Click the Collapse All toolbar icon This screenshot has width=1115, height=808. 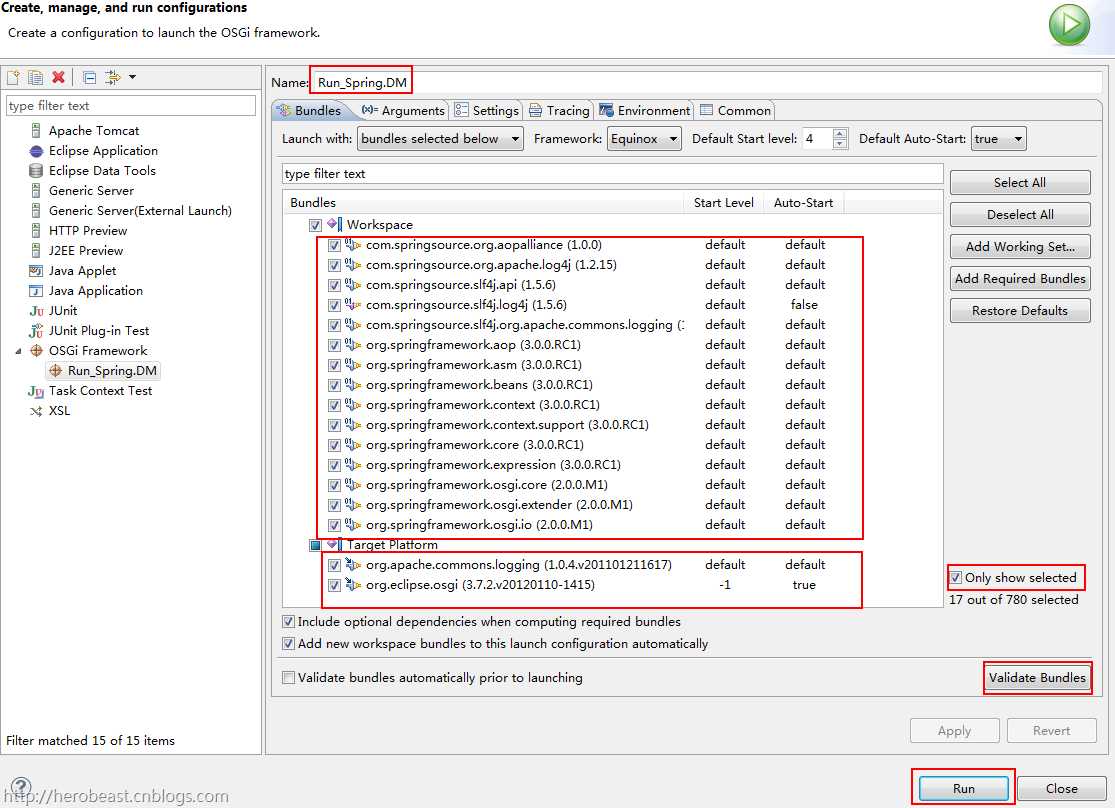tap(90, 78)
